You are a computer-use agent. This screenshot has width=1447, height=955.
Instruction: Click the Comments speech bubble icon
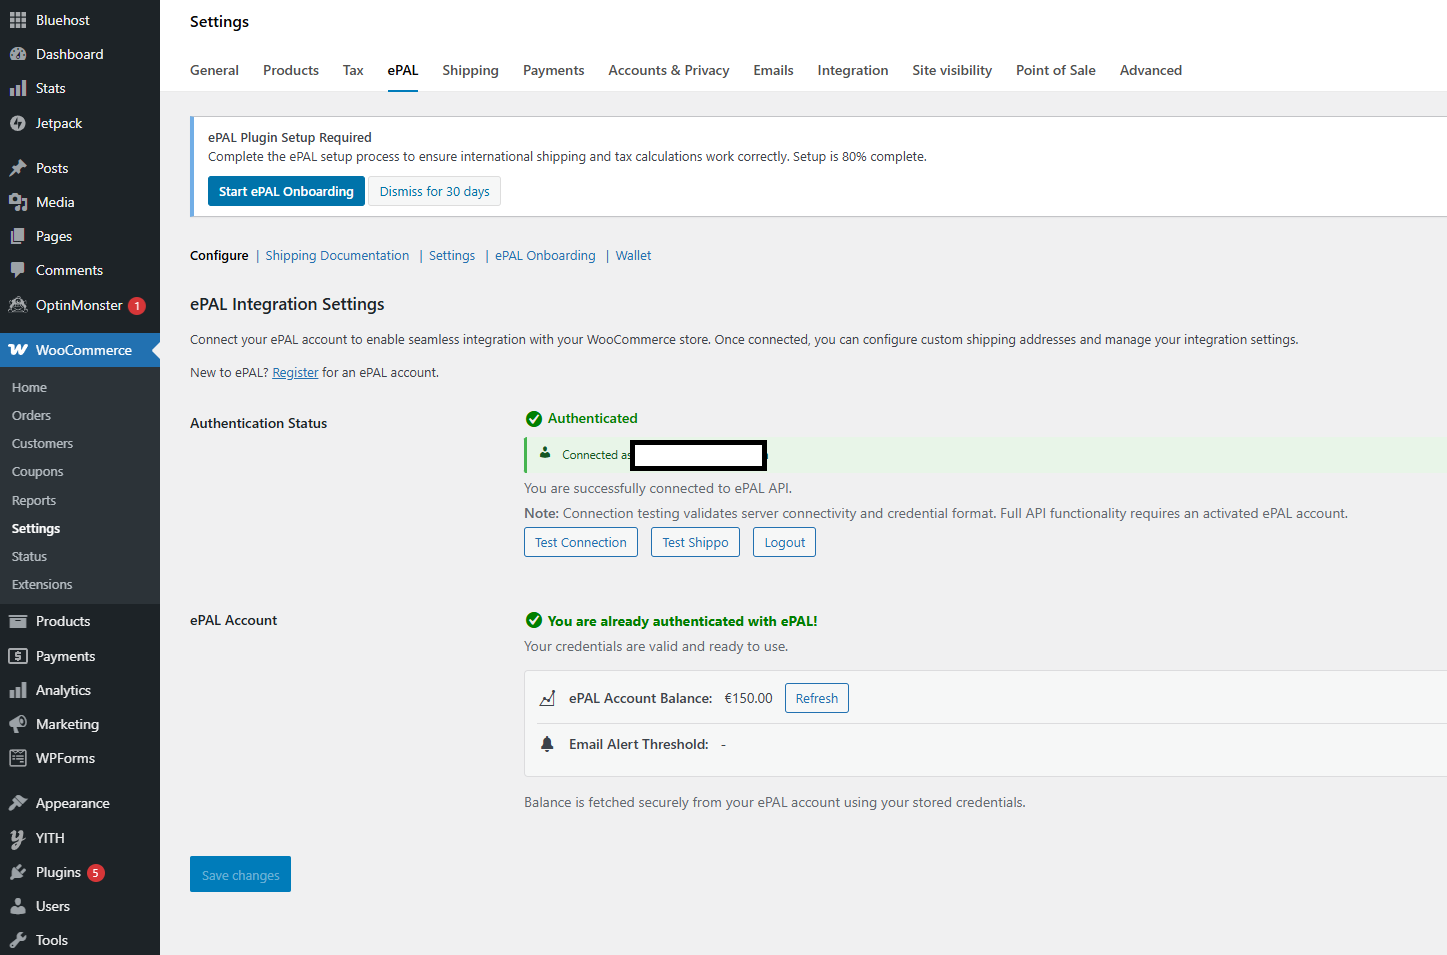tap(18, 270)
